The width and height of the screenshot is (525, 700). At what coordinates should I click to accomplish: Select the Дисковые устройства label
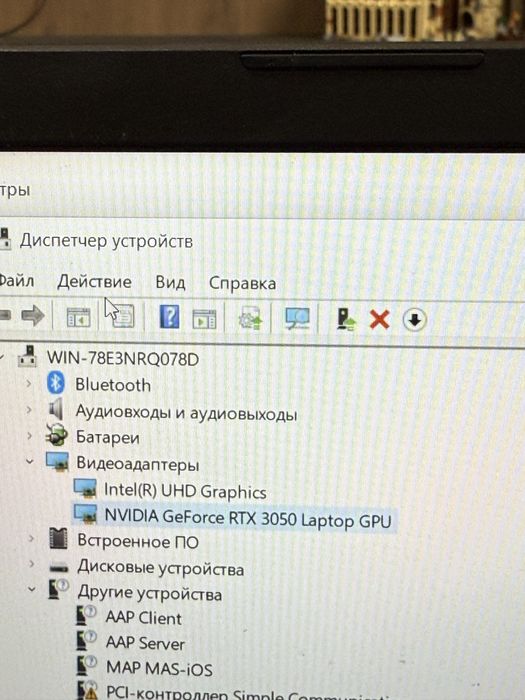161,567
